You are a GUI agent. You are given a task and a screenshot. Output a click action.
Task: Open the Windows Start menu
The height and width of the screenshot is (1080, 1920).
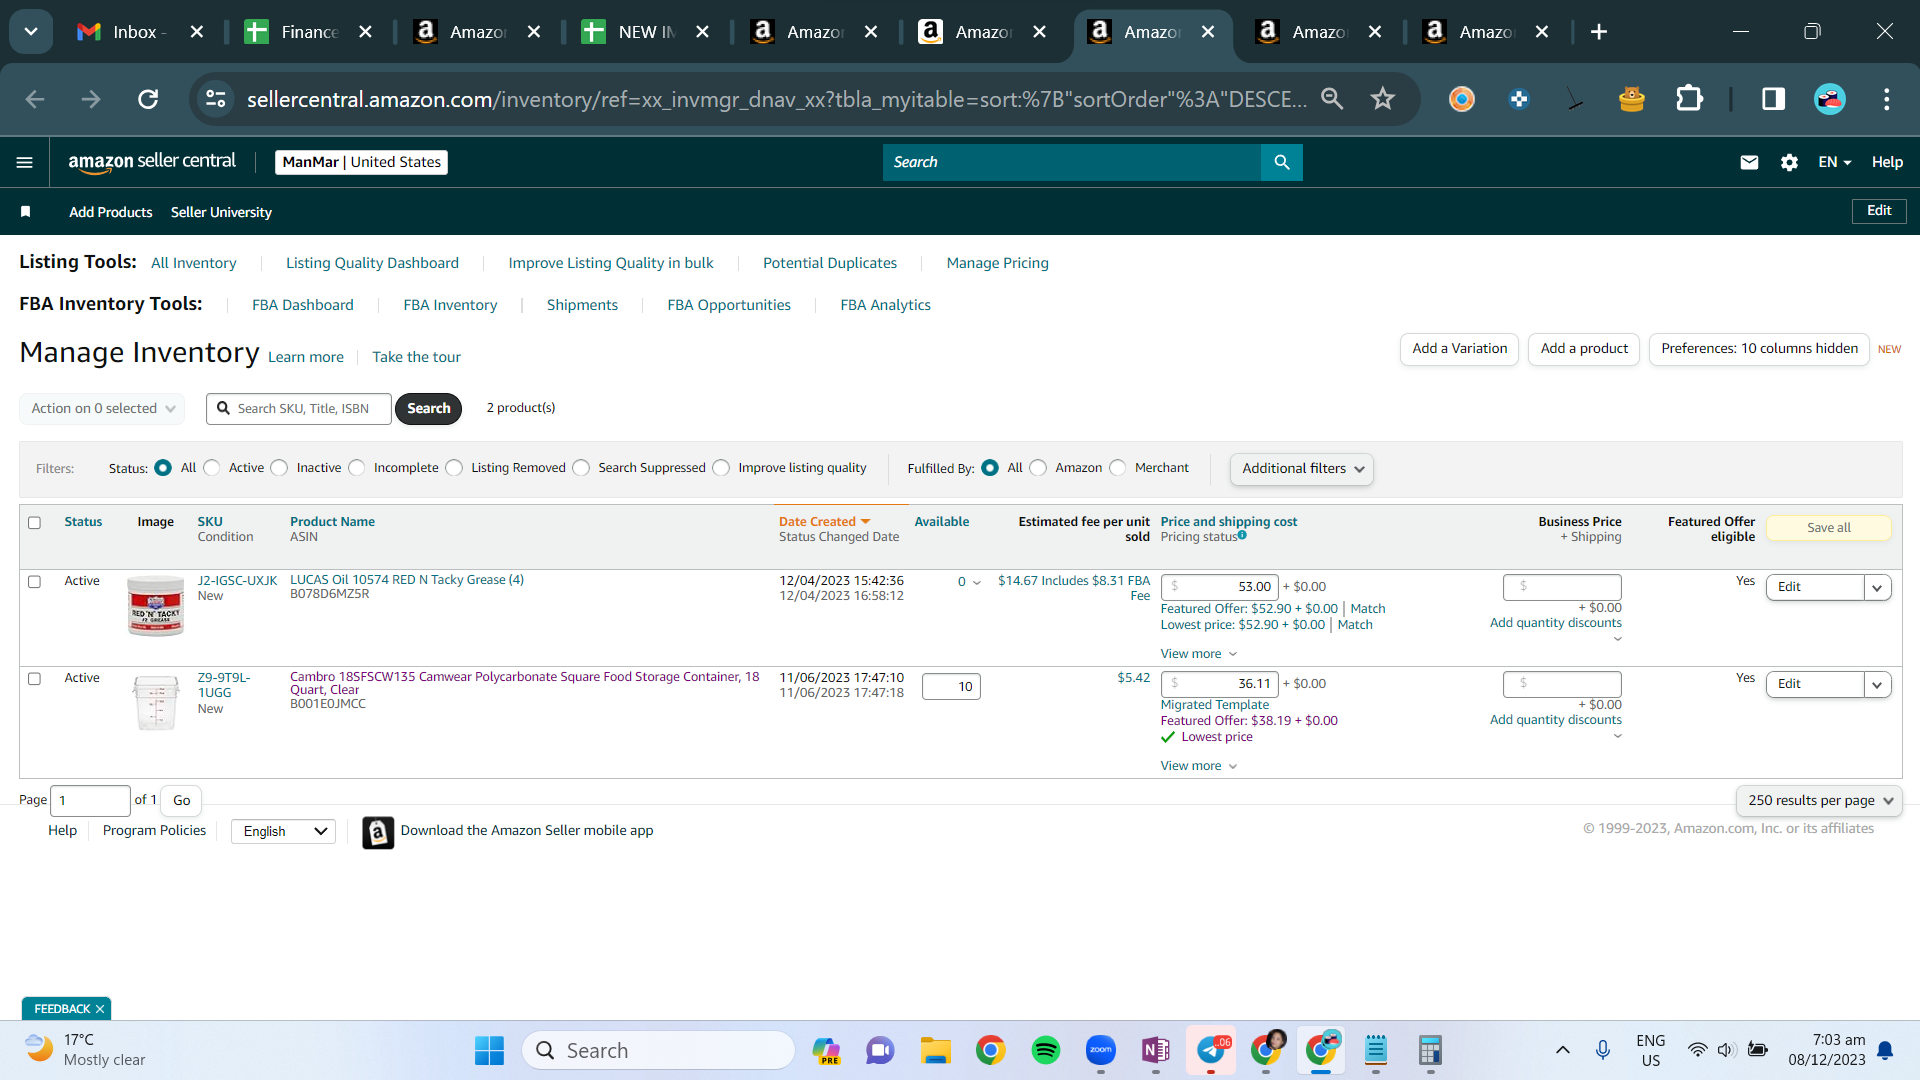pos(489,1050)
